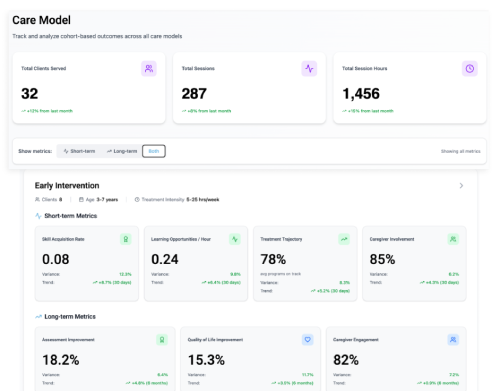This screenshot has height=391, width=500.
Task: Click the clients icon in Early Intervention details
Action: pos(37,199)
